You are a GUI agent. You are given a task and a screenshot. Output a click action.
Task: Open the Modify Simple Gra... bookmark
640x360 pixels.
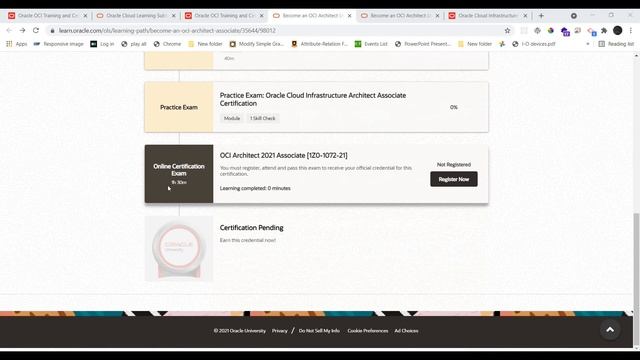pos(257,44)
